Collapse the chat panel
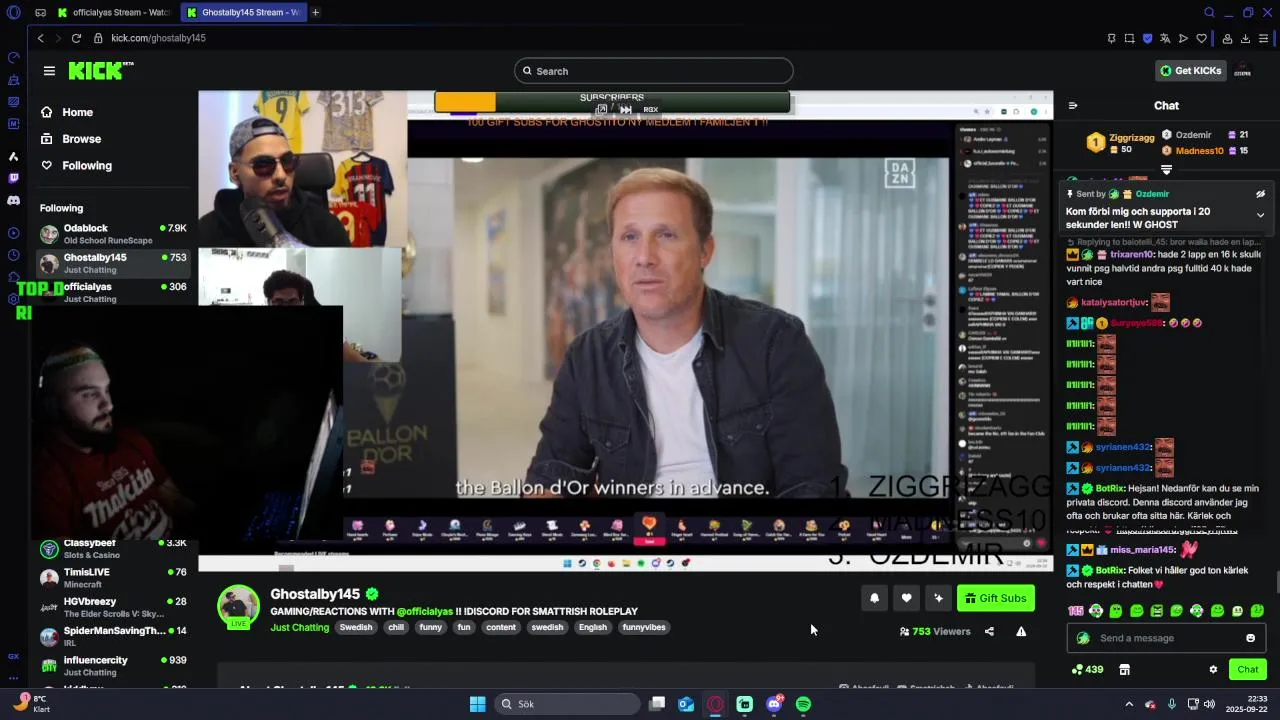Image resolution: width=1280 pixels, height=720 pixels. pos(1073,105)
